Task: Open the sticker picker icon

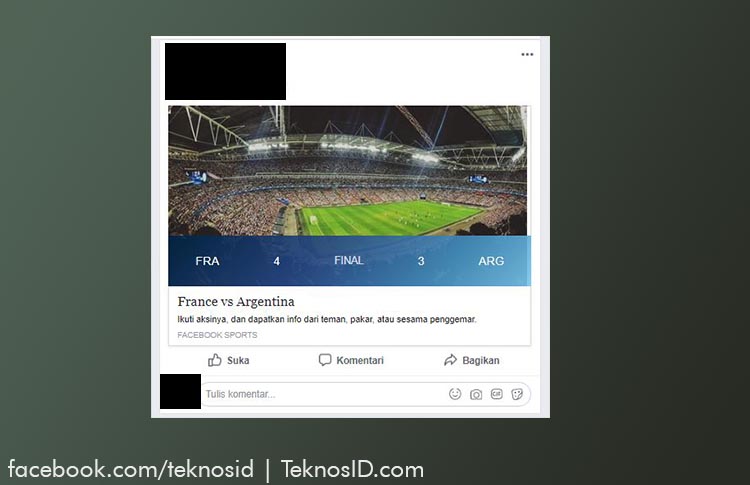Action: tap(517, 394)
